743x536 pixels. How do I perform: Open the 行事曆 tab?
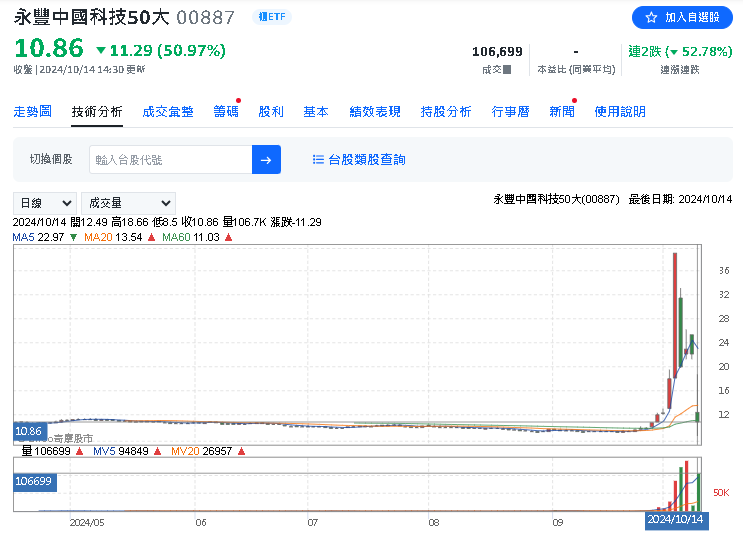click(x=510, y=111)
